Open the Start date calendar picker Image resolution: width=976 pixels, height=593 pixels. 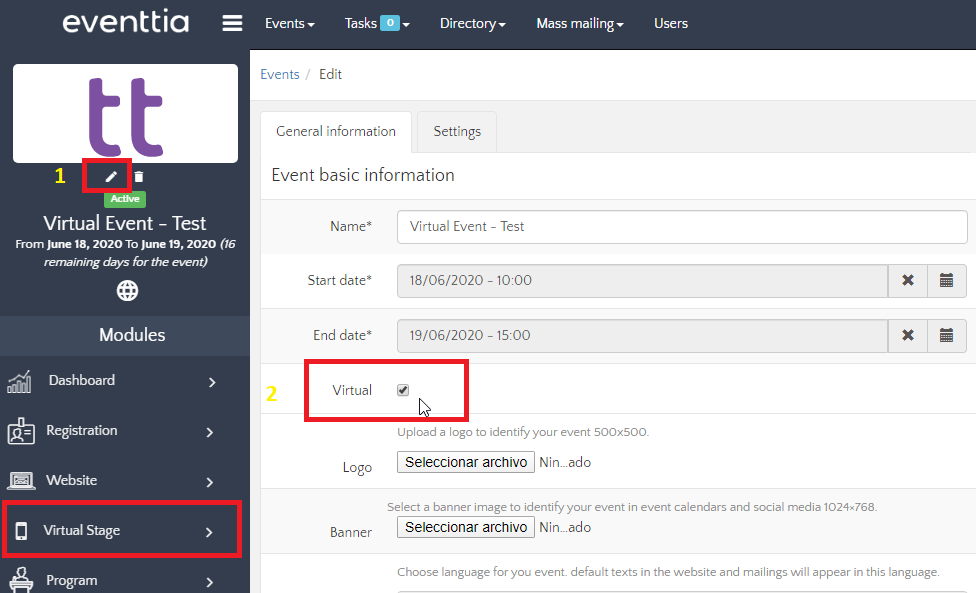point(946,281)
